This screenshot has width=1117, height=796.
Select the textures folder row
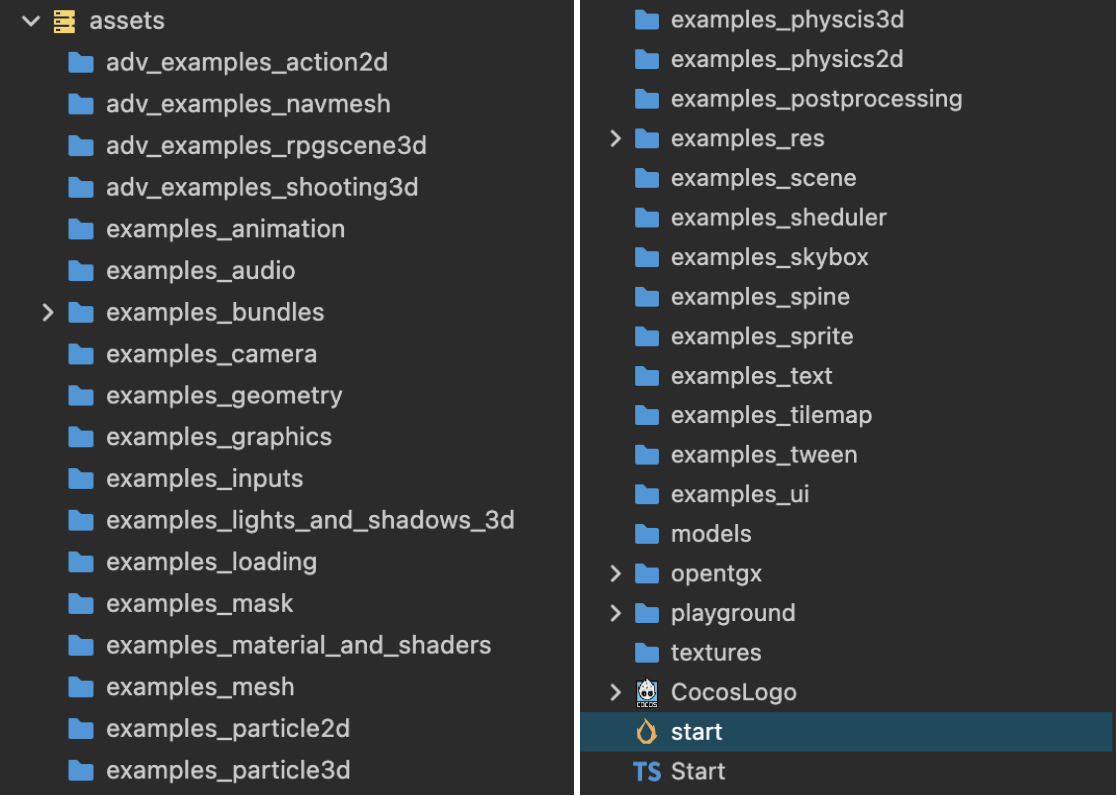click(x=848, y=653)
